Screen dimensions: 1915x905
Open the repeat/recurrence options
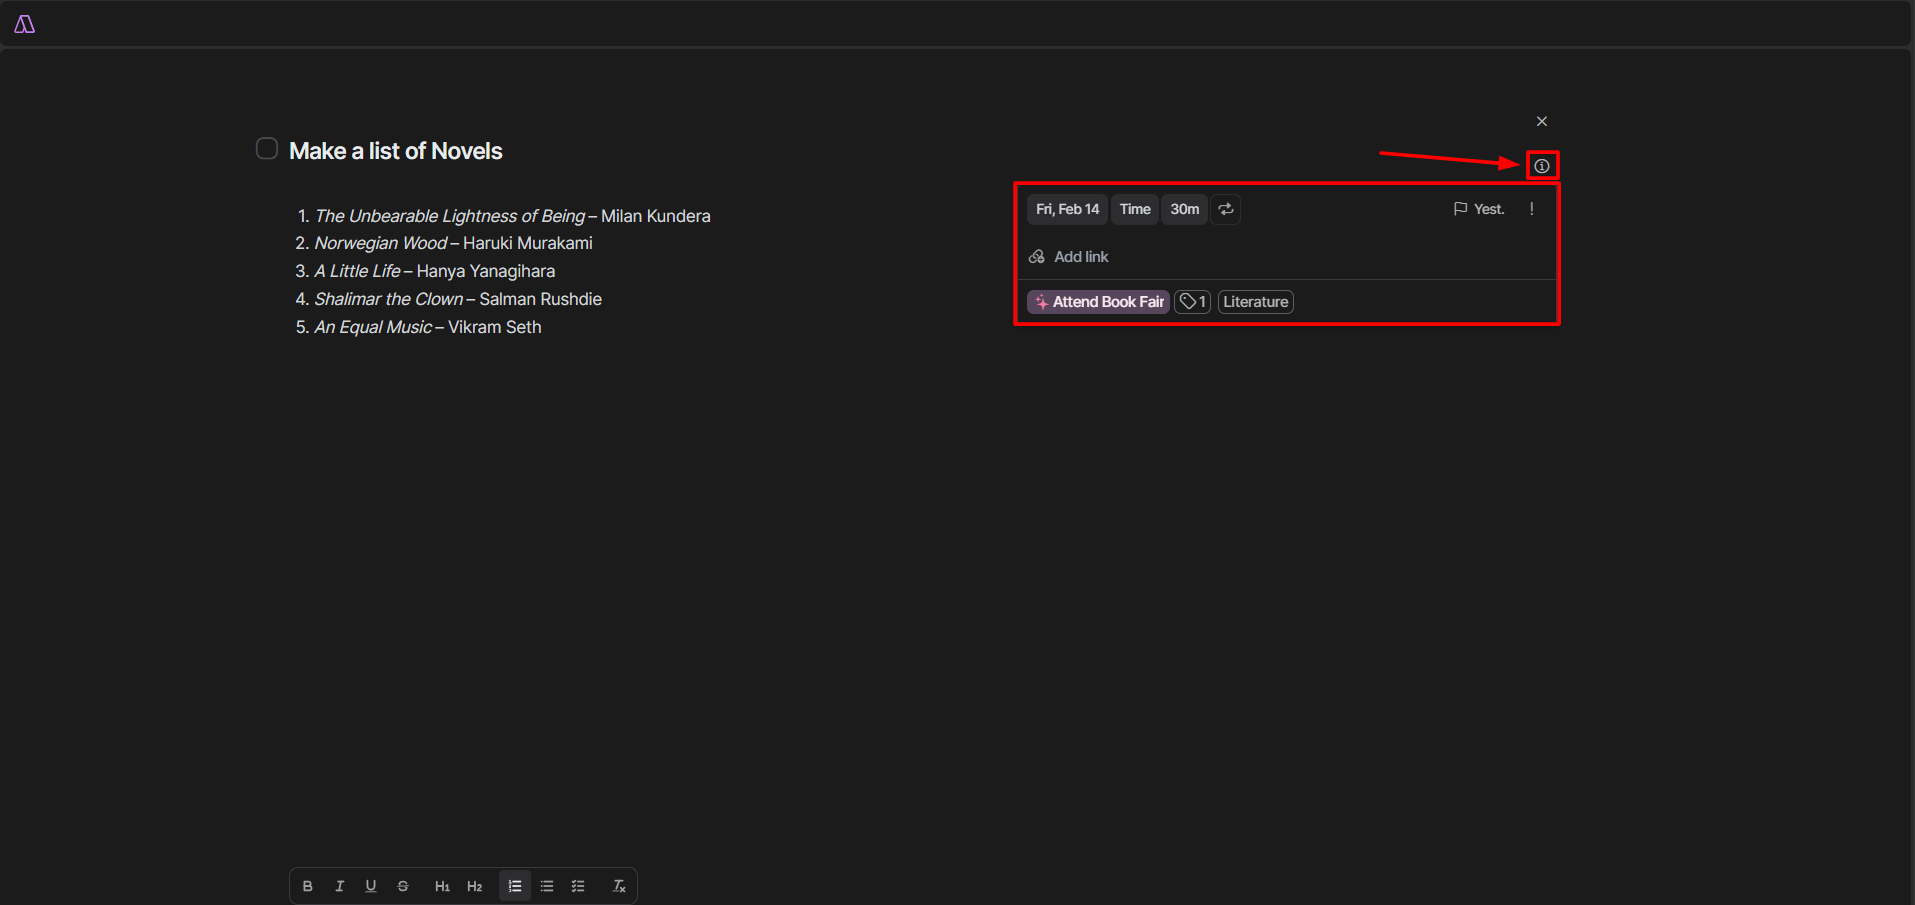pos(1226,209)
